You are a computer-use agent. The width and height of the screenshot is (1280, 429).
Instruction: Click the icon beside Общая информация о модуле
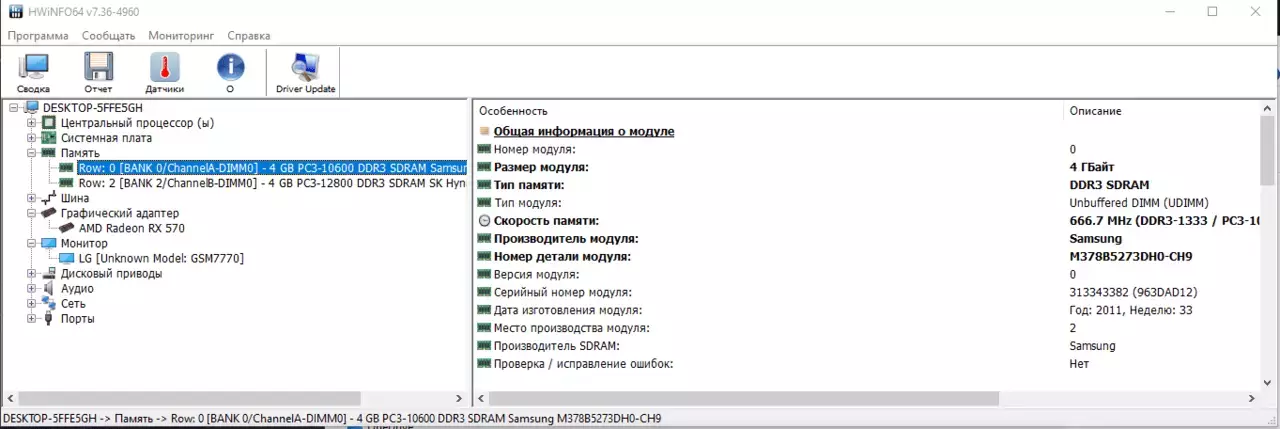pos(485,131)
